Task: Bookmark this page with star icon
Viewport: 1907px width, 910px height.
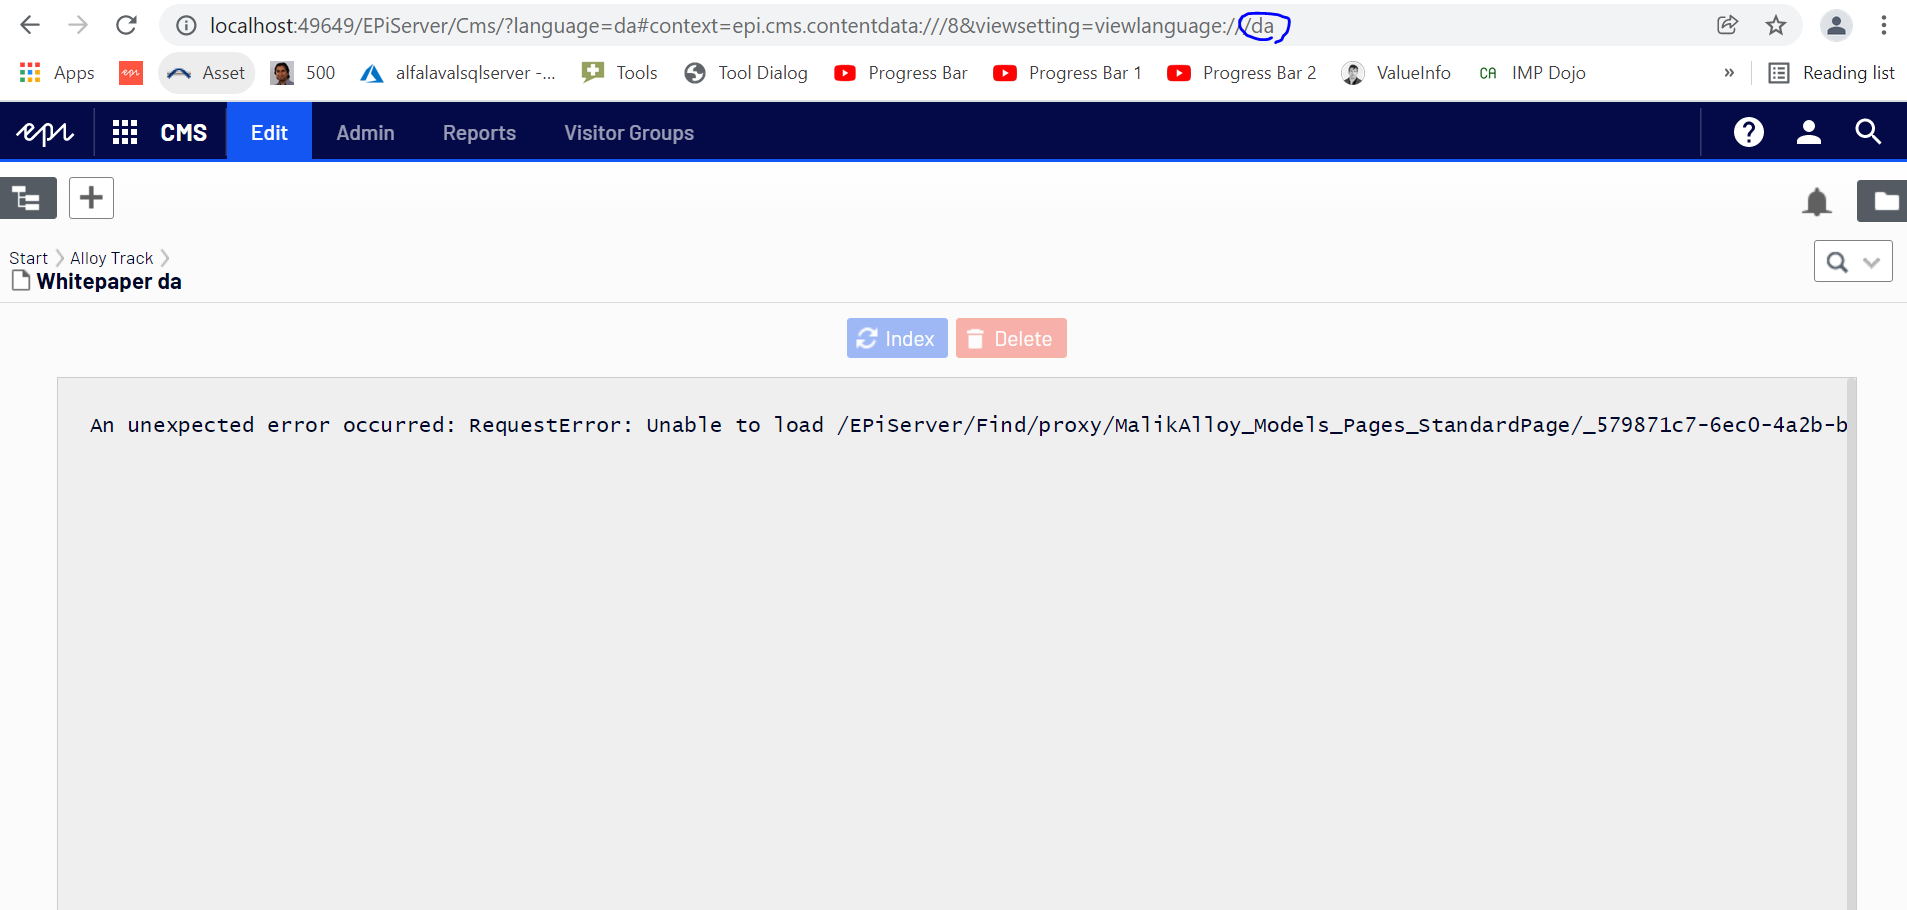Action: [x=1775, y=25]
